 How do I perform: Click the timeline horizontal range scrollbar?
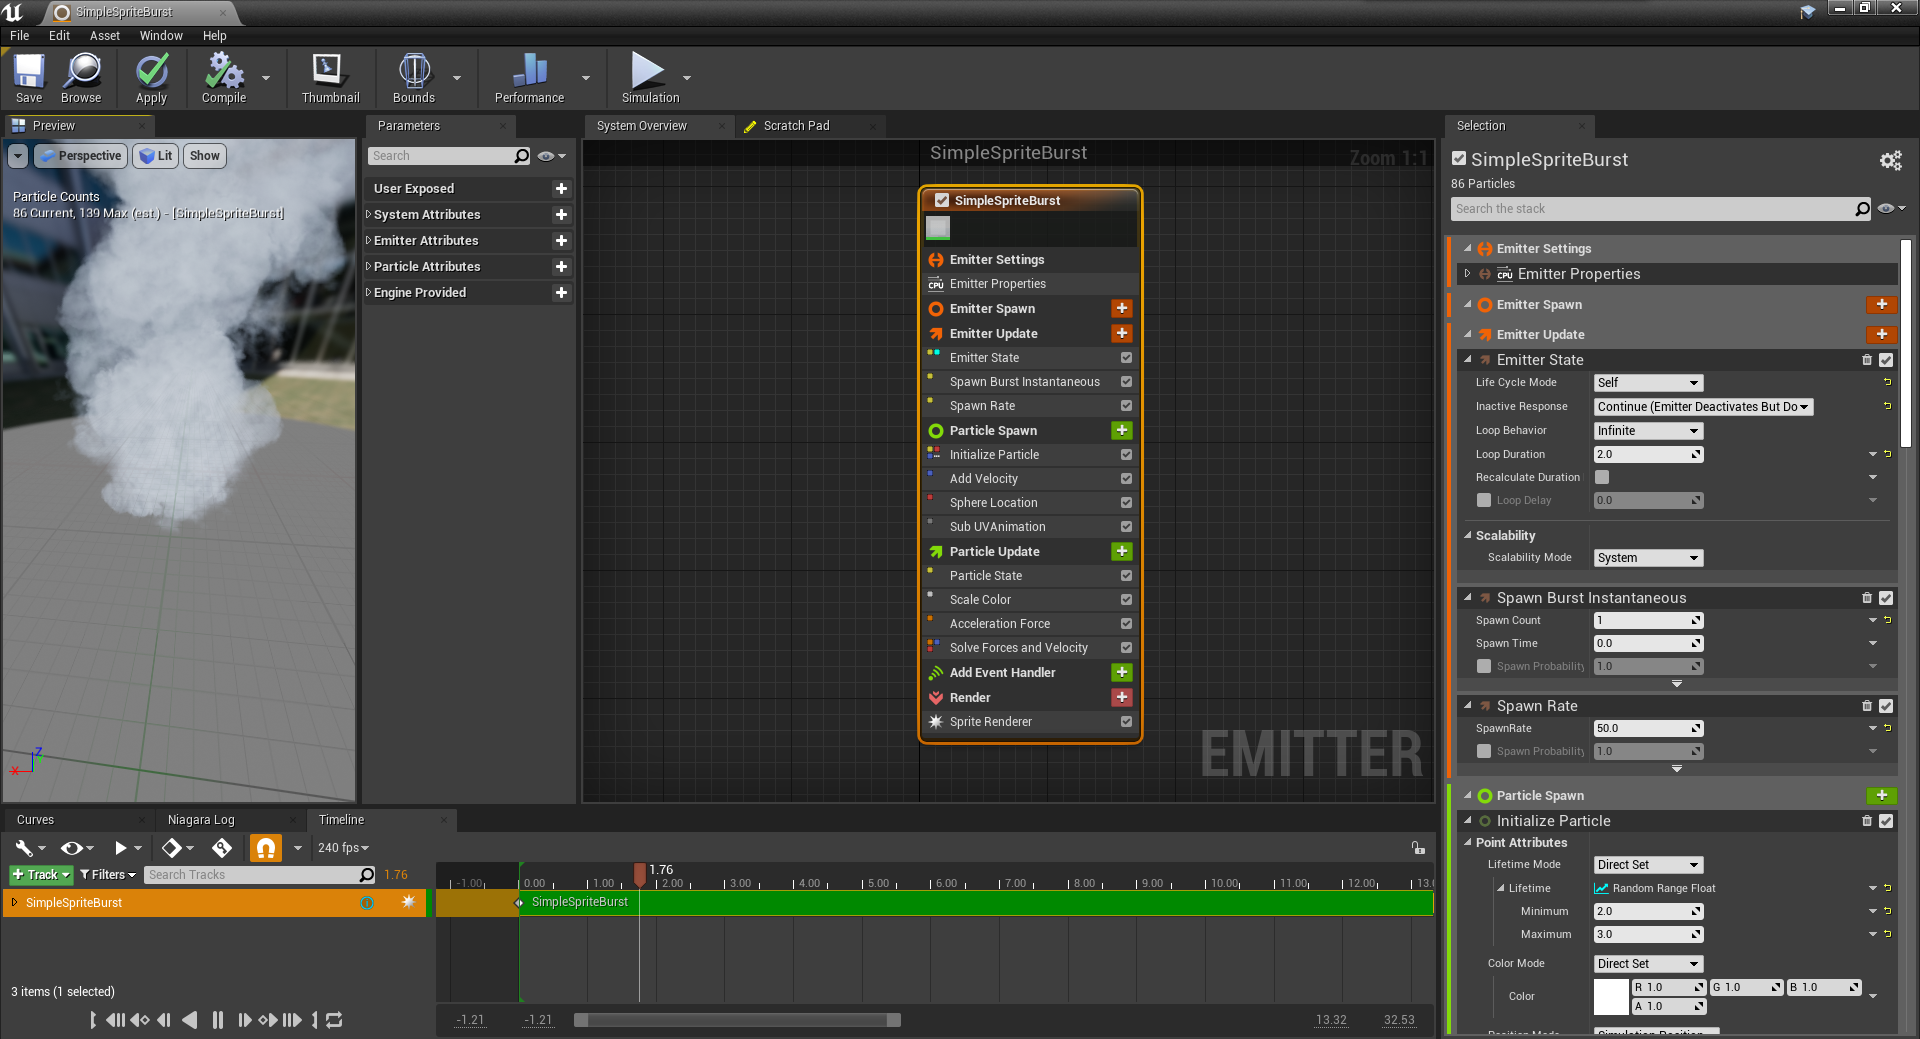pyautogui.click(x=737, y=1020)
